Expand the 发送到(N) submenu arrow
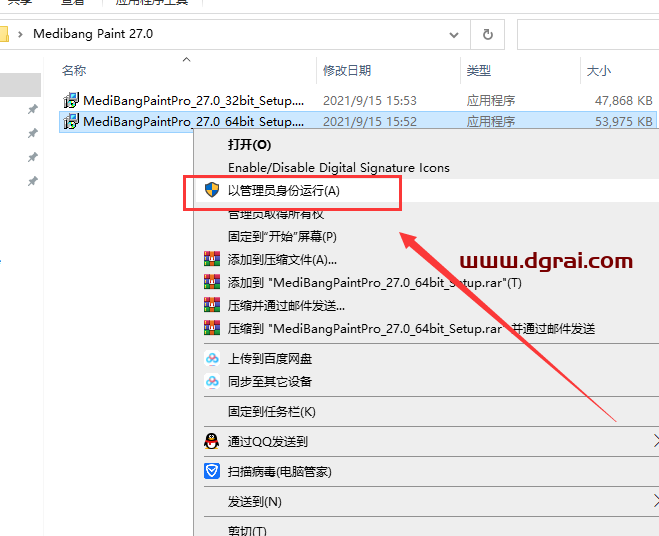 [x=656, y=501]
